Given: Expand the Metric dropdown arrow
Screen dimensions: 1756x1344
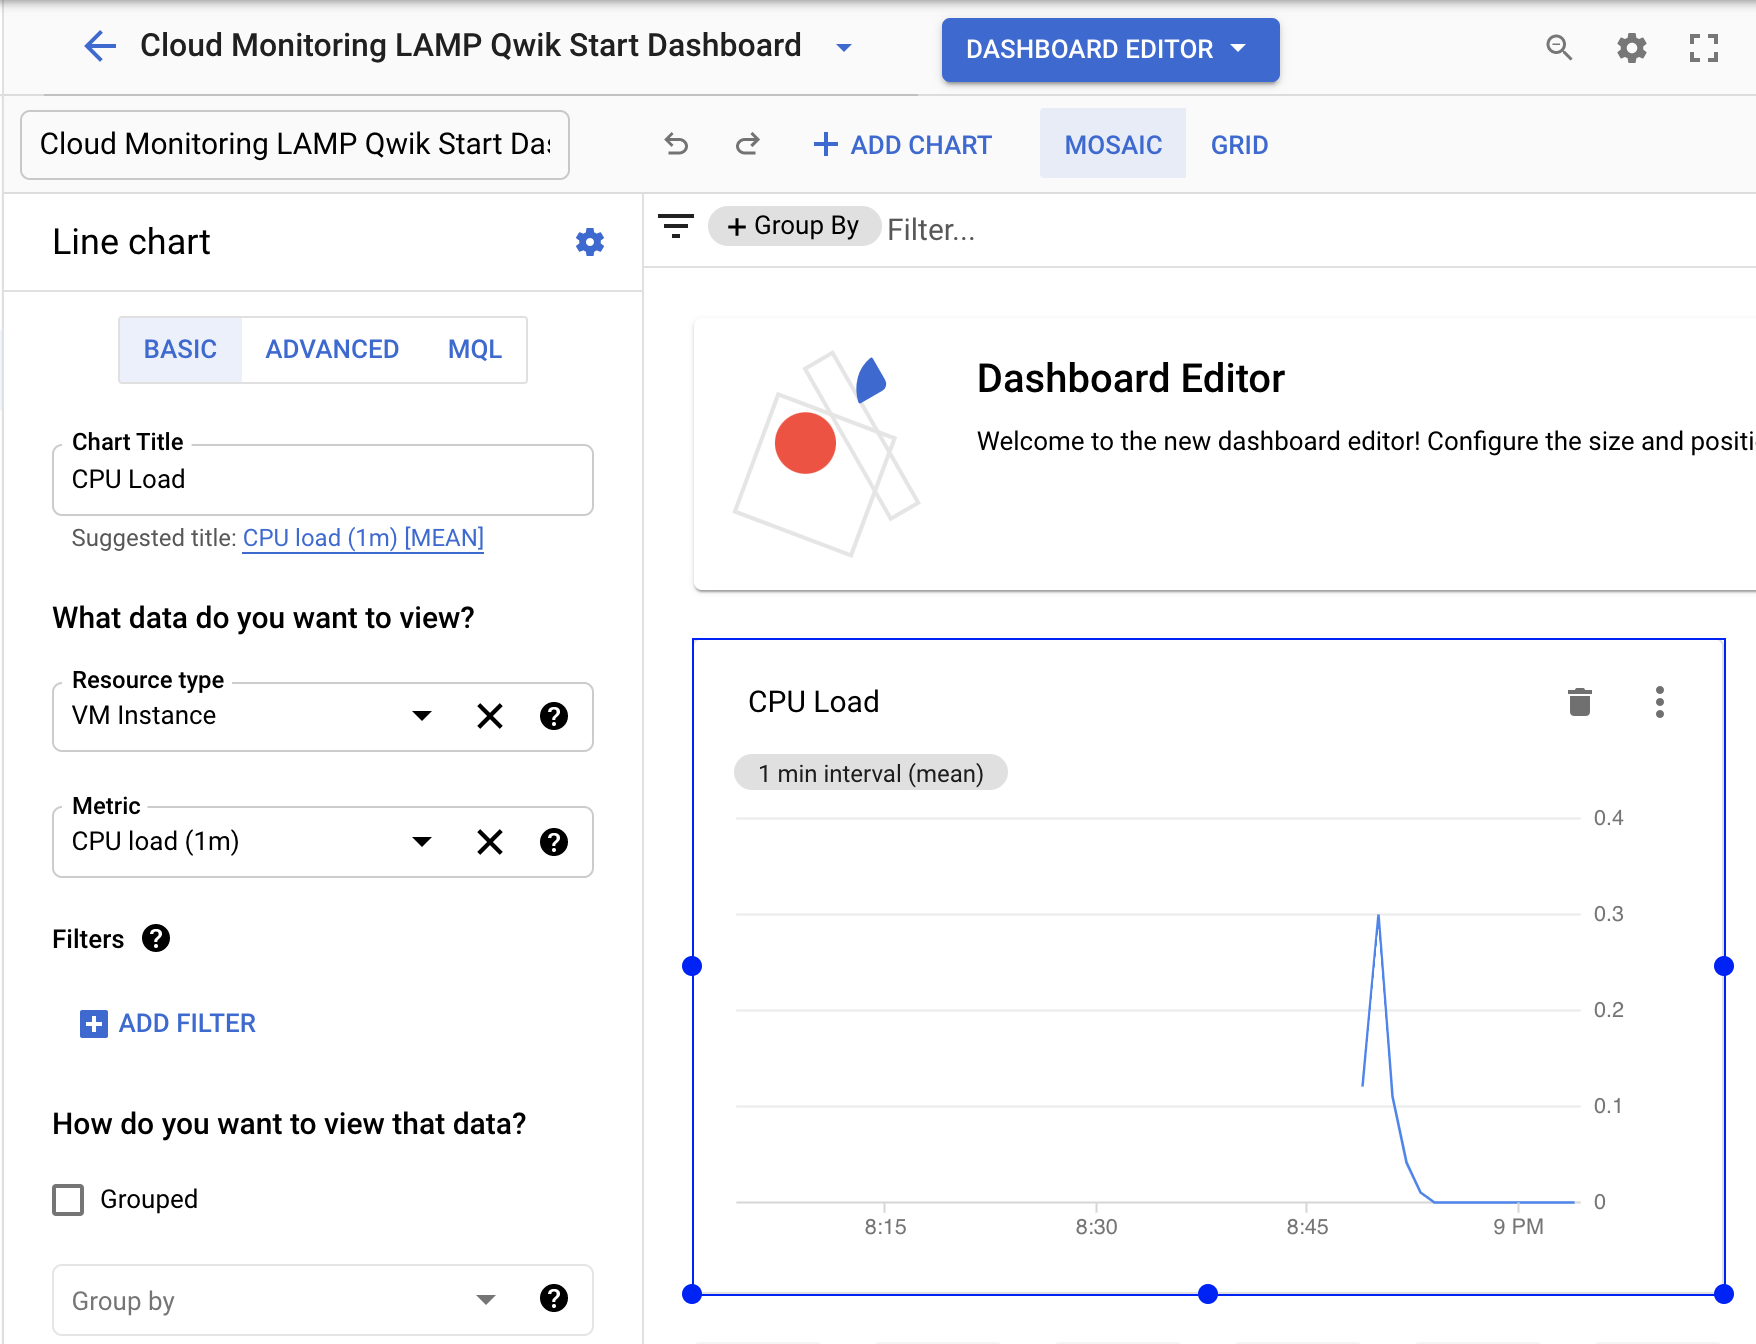Looking at the screenshot, I should tap(422, 842).
